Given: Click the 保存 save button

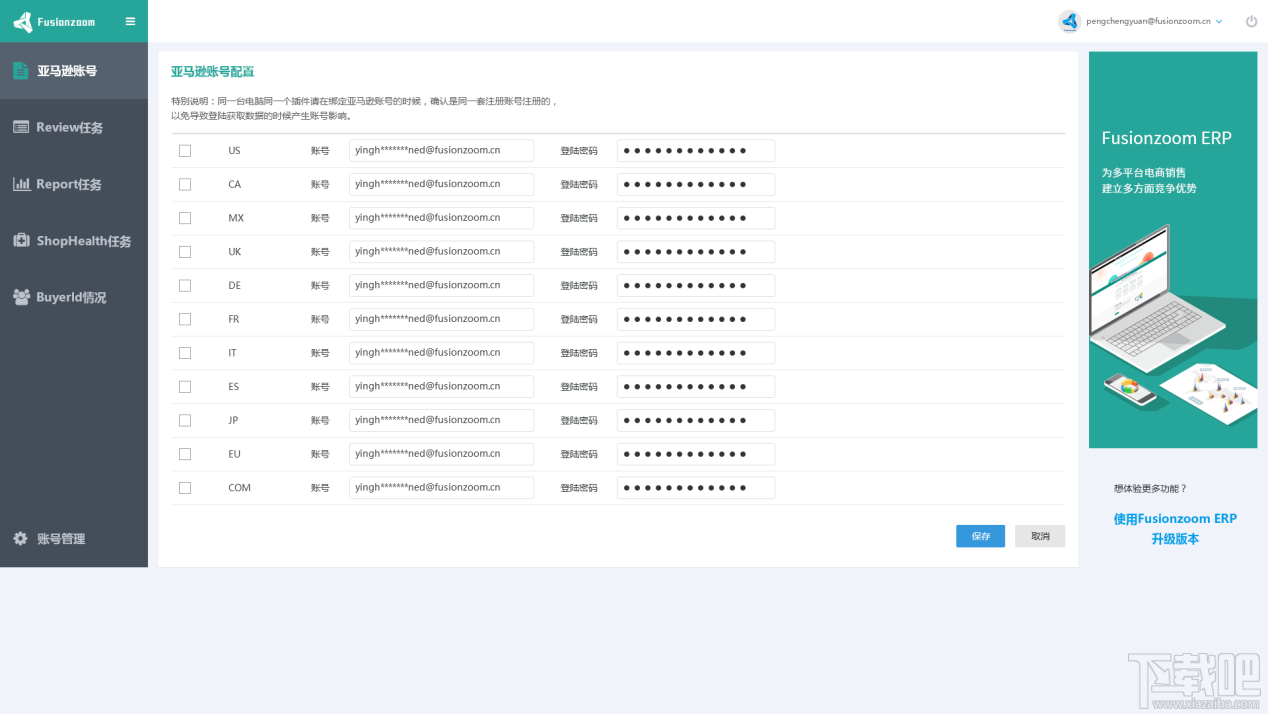Looking at the screenshot, I should 980,536.
